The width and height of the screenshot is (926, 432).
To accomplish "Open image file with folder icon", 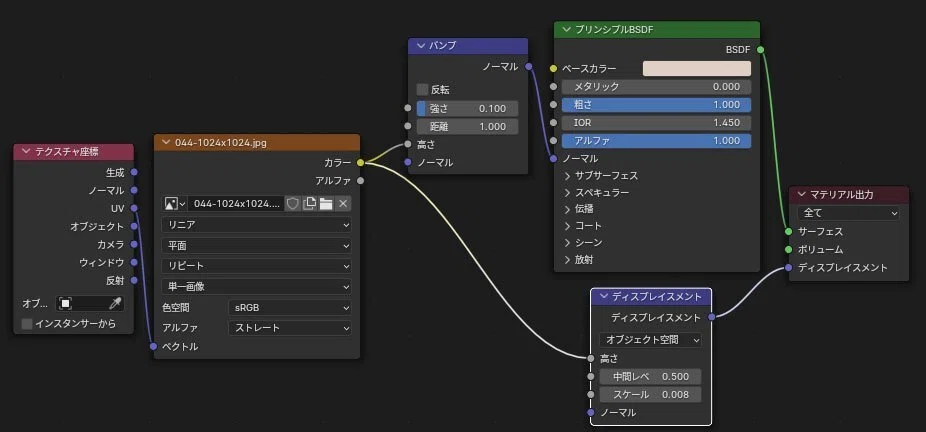I will tap(325, 204).
